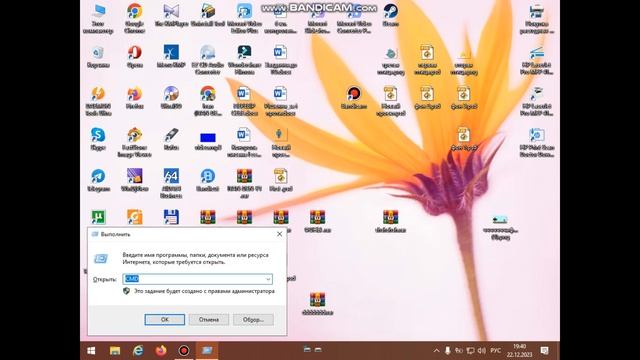Viewport: 640px width, 360px height.
Task: Click Отмена in the Run dialog
Action: point(209,320)
